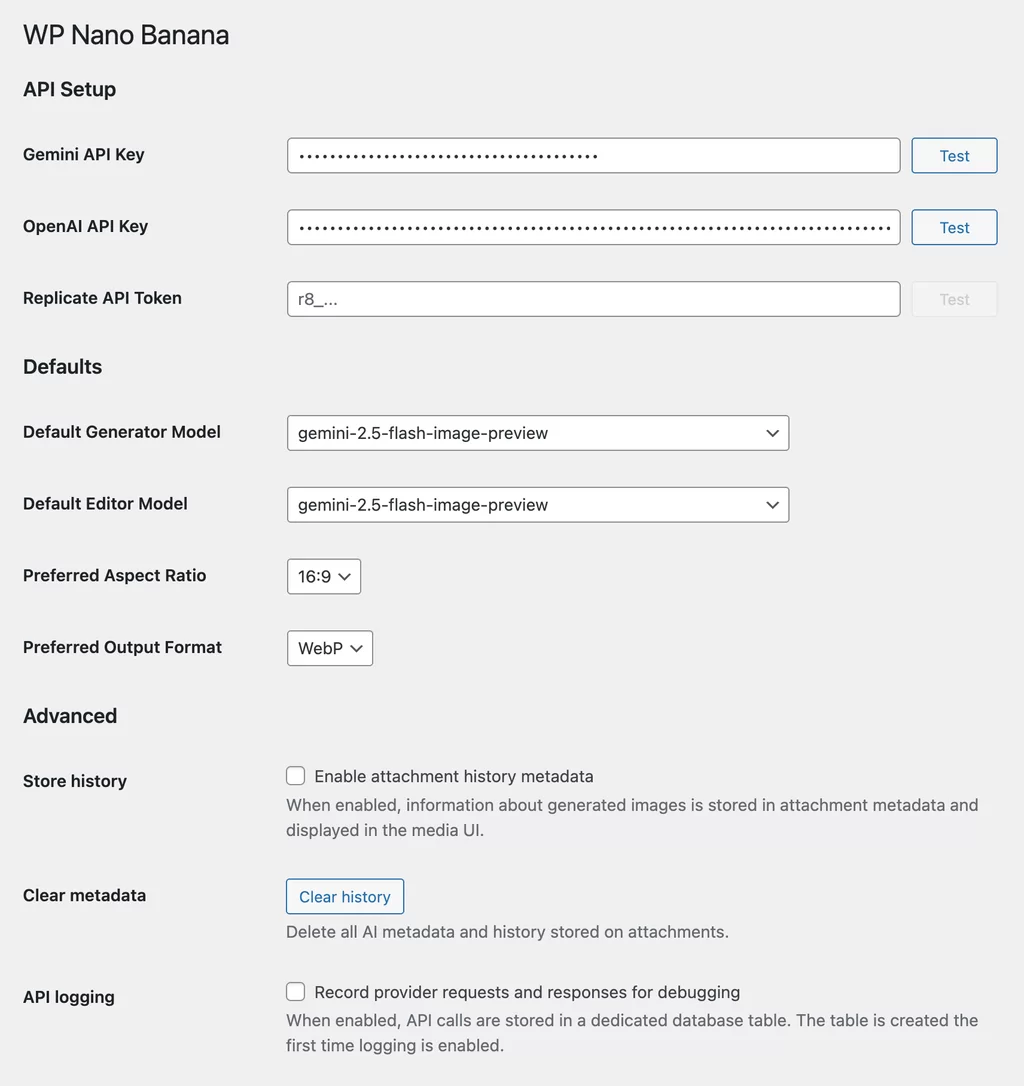Click the Defaults section heading
The width and height of the screenshot is (1024, 1086).
(62, 367)
